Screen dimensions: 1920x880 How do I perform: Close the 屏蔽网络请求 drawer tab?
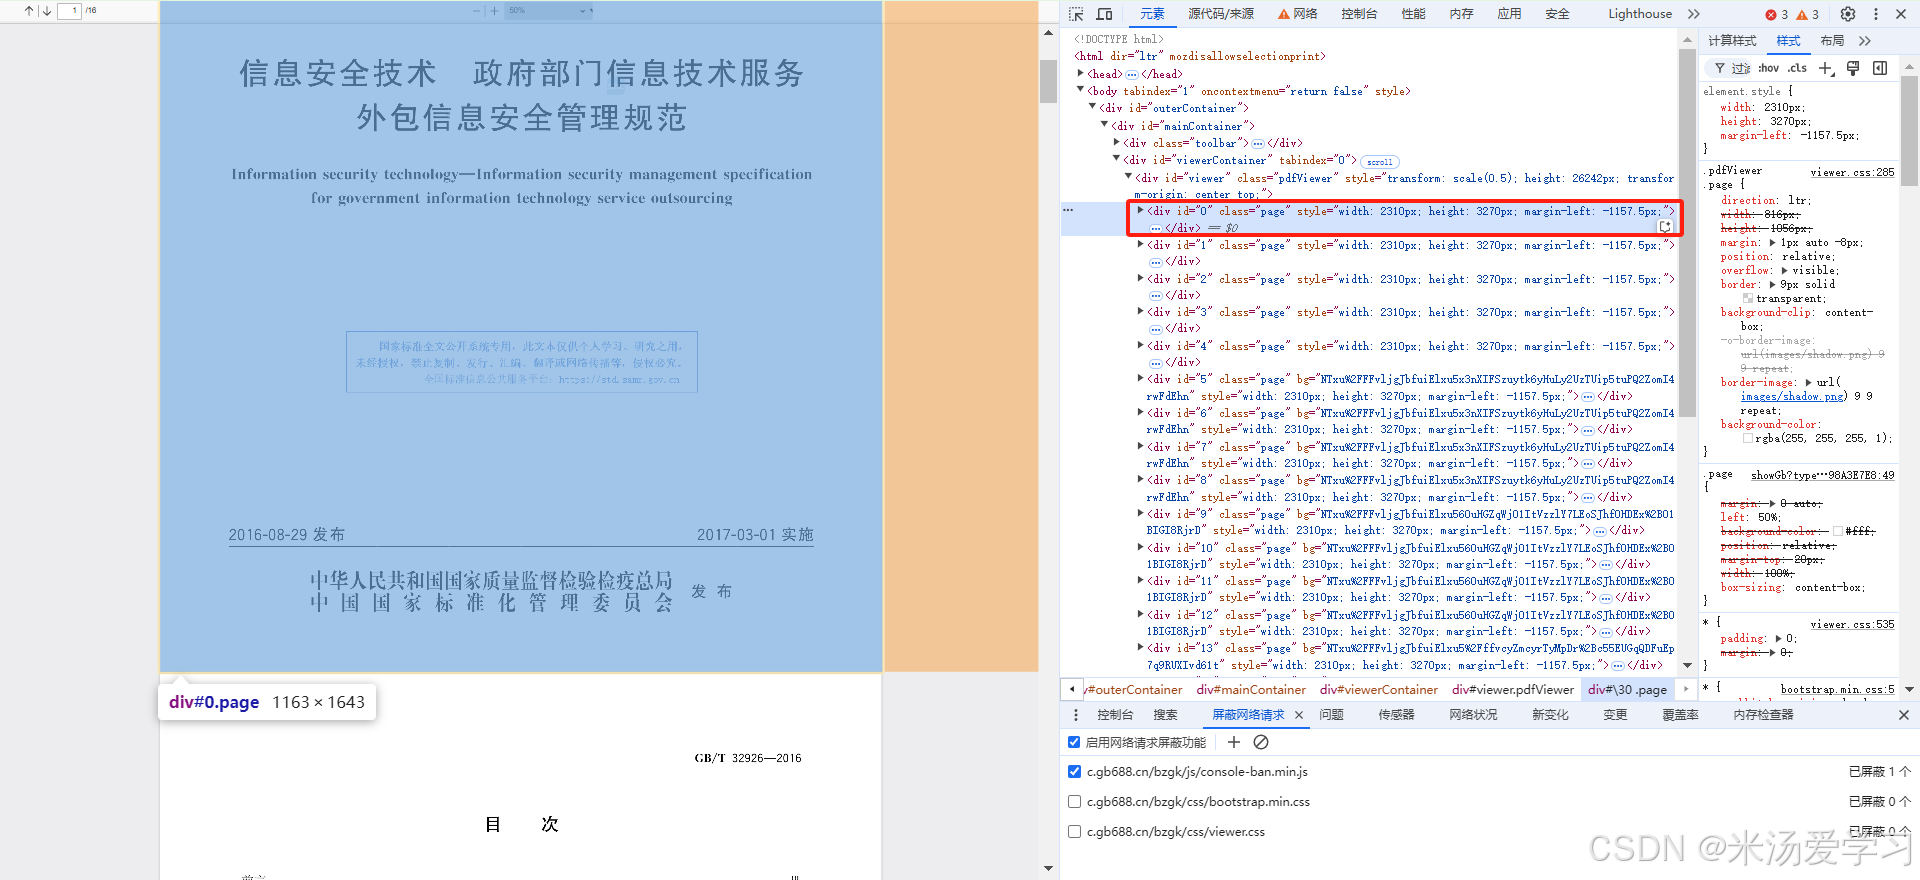(x=1299, y=715)
